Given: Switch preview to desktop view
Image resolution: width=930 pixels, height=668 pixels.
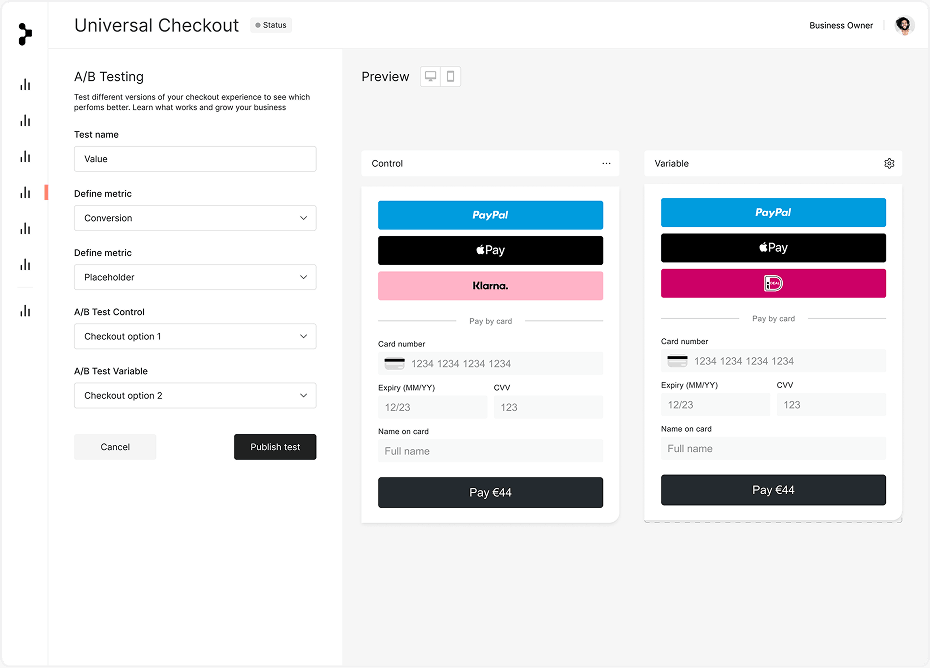Looking at the screenshot, I should pyautogui.click(x=431, y=77).
